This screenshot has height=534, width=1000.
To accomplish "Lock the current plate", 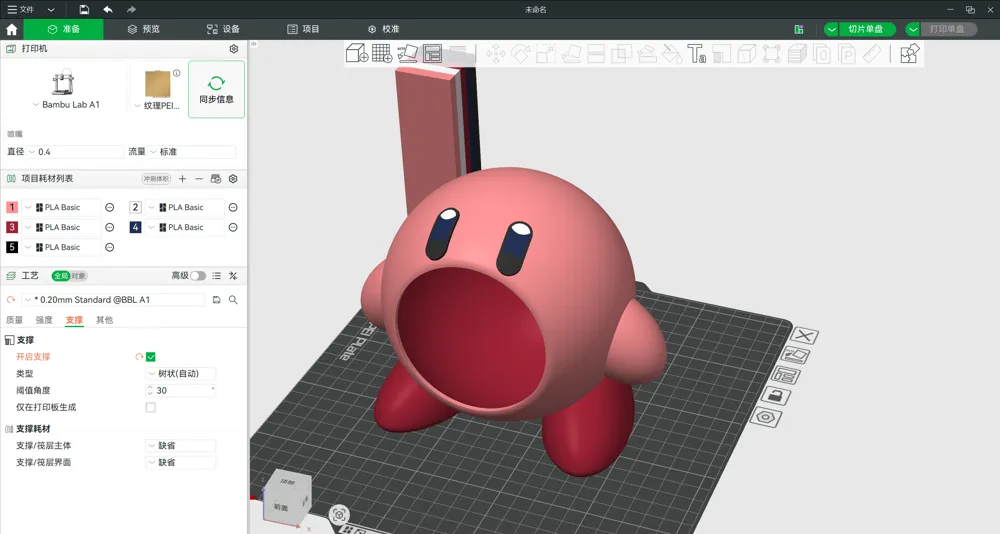I will tap(776, 397).
